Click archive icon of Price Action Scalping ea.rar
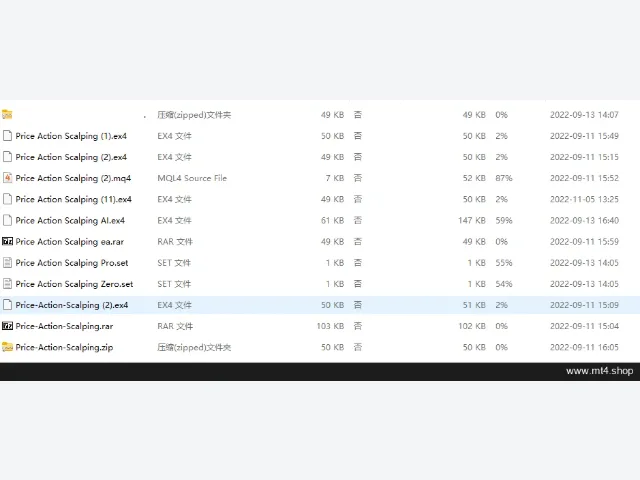The image size is (640, 480). pyautogui.click(x=7, y=241)
